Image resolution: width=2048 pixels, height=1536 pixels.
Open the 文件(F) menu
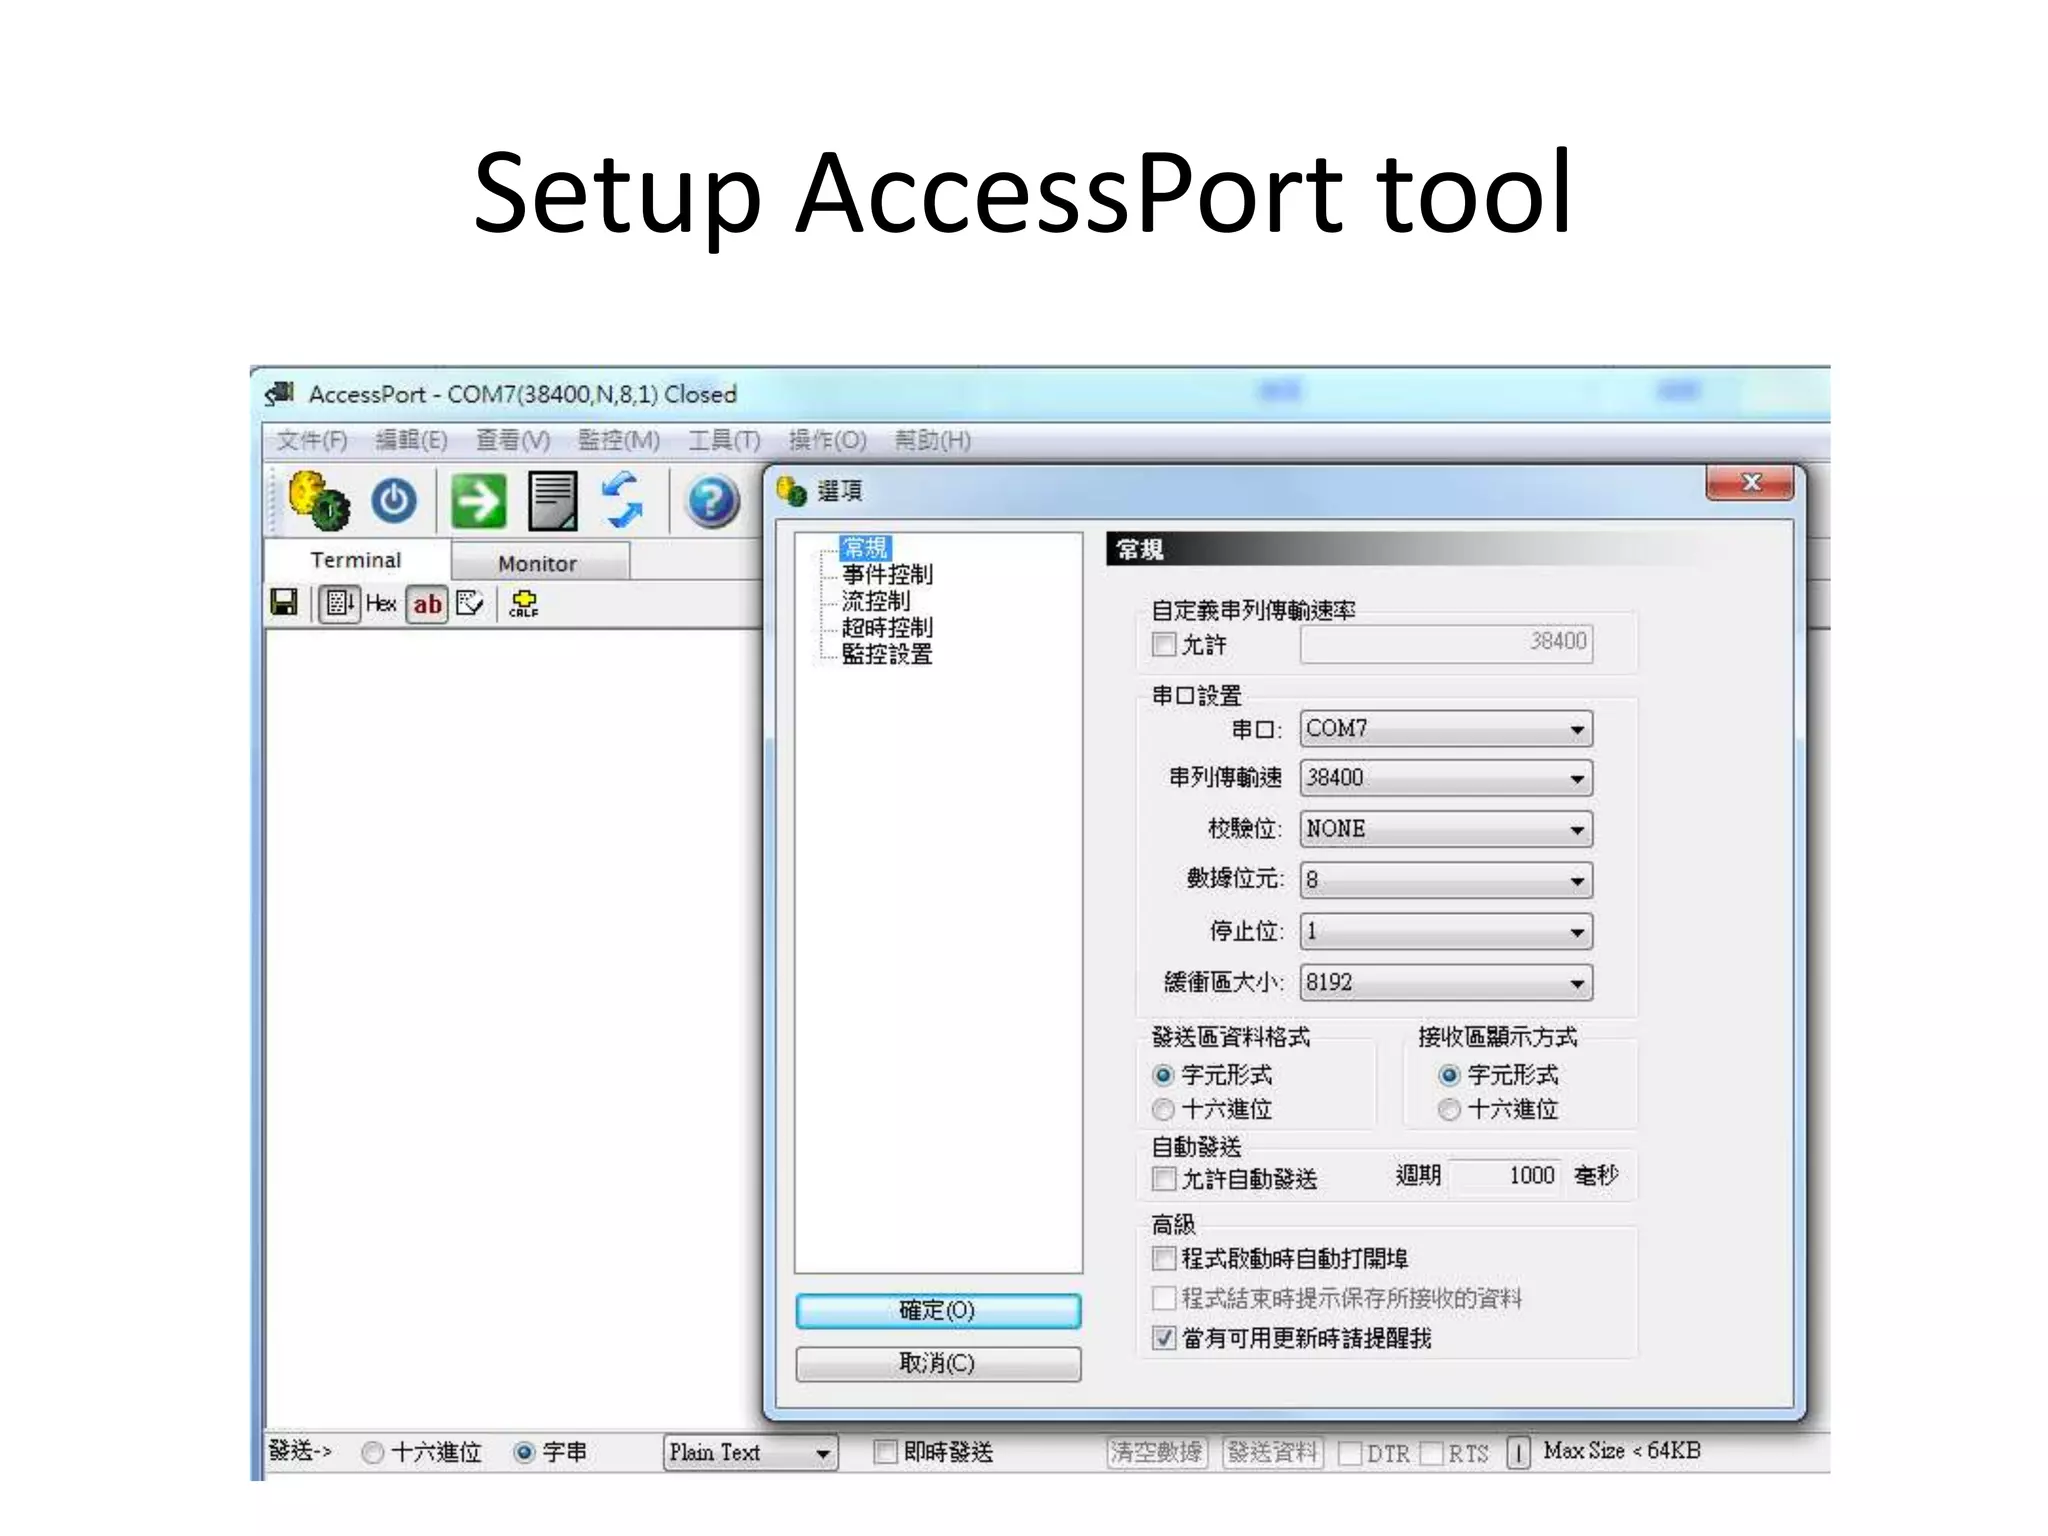click(x=312, y=440)
